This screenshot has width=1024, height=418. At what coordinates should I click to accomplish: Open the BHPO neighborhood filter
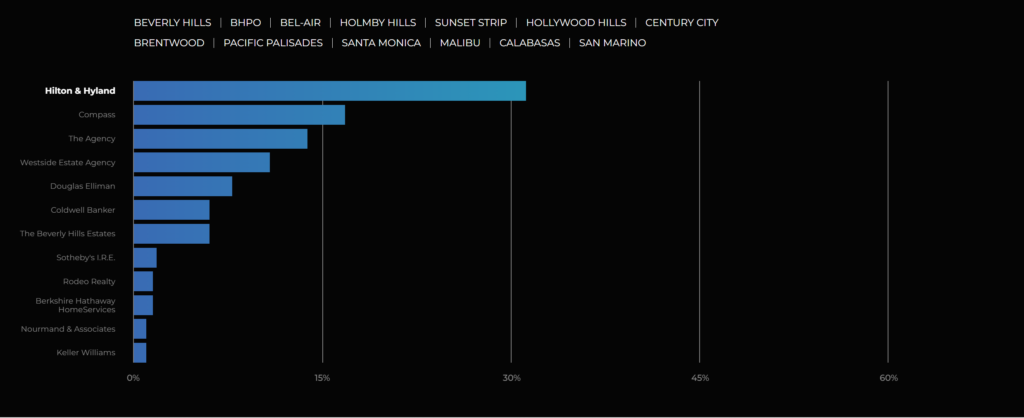coord(245,22)
